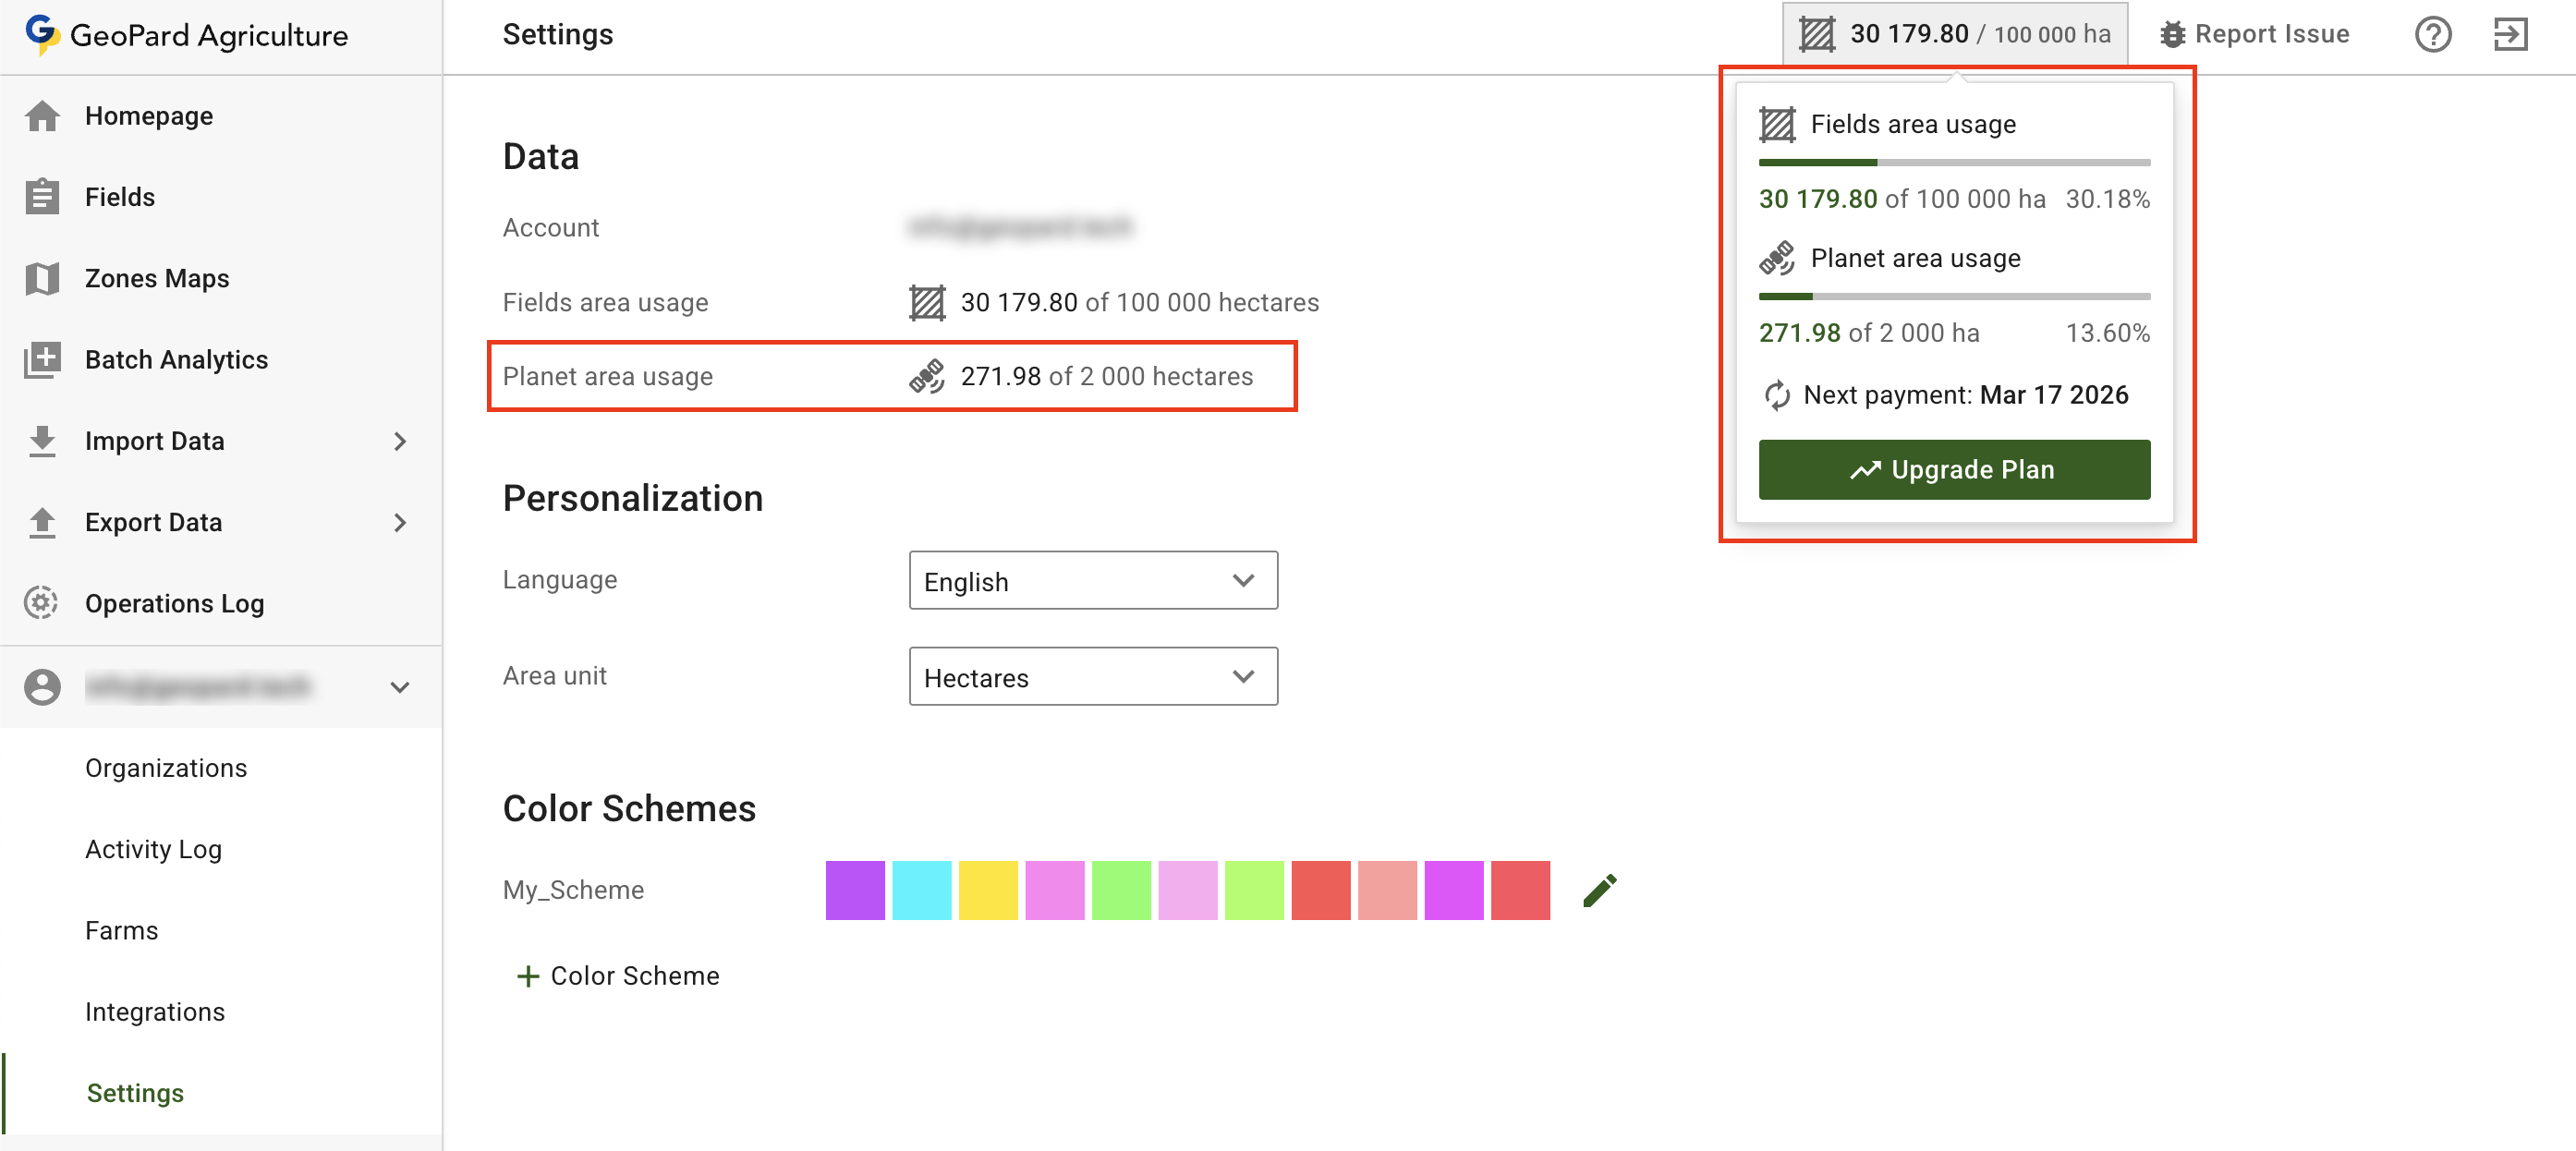Click the help question mark icon
This screenshot has height=1151, width=2576.
point(2432,35)
